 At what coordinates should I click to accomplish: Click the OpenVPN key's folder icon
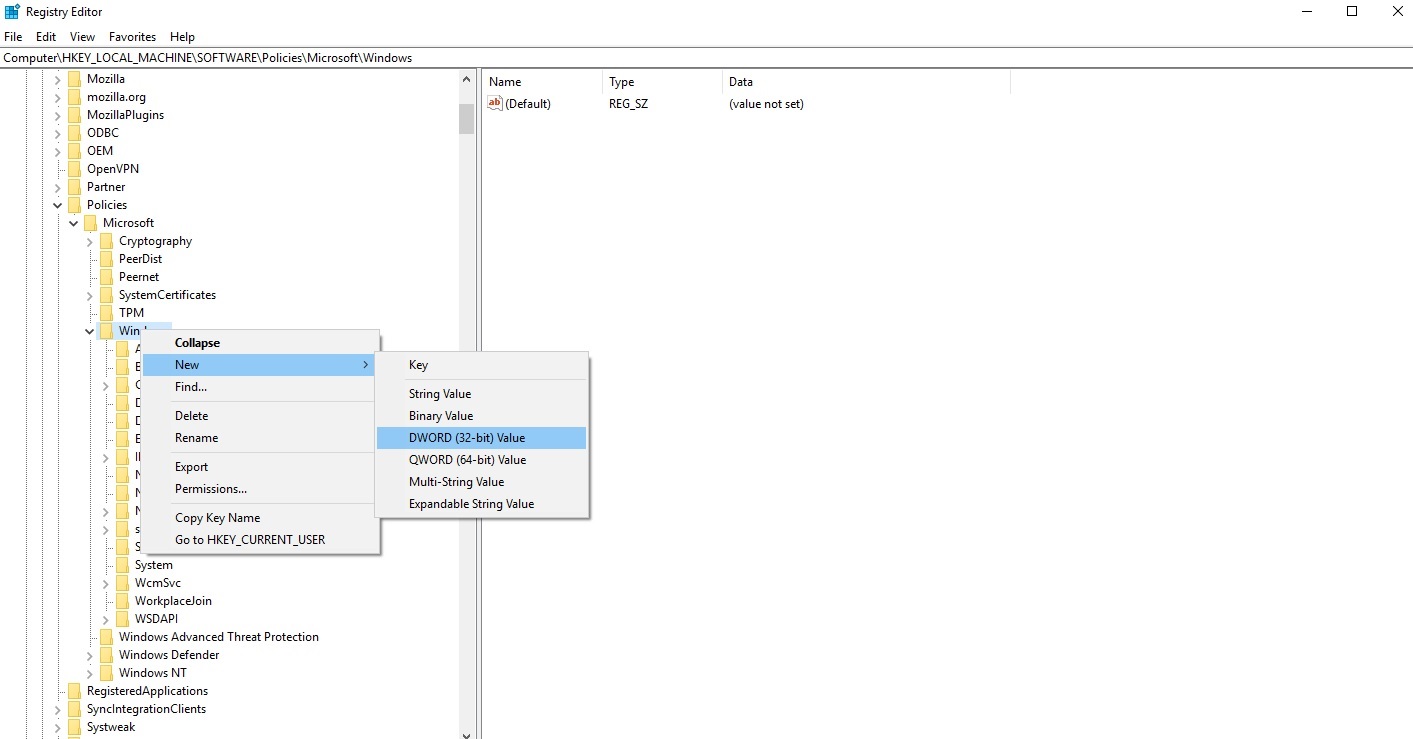tap(75, 168)
